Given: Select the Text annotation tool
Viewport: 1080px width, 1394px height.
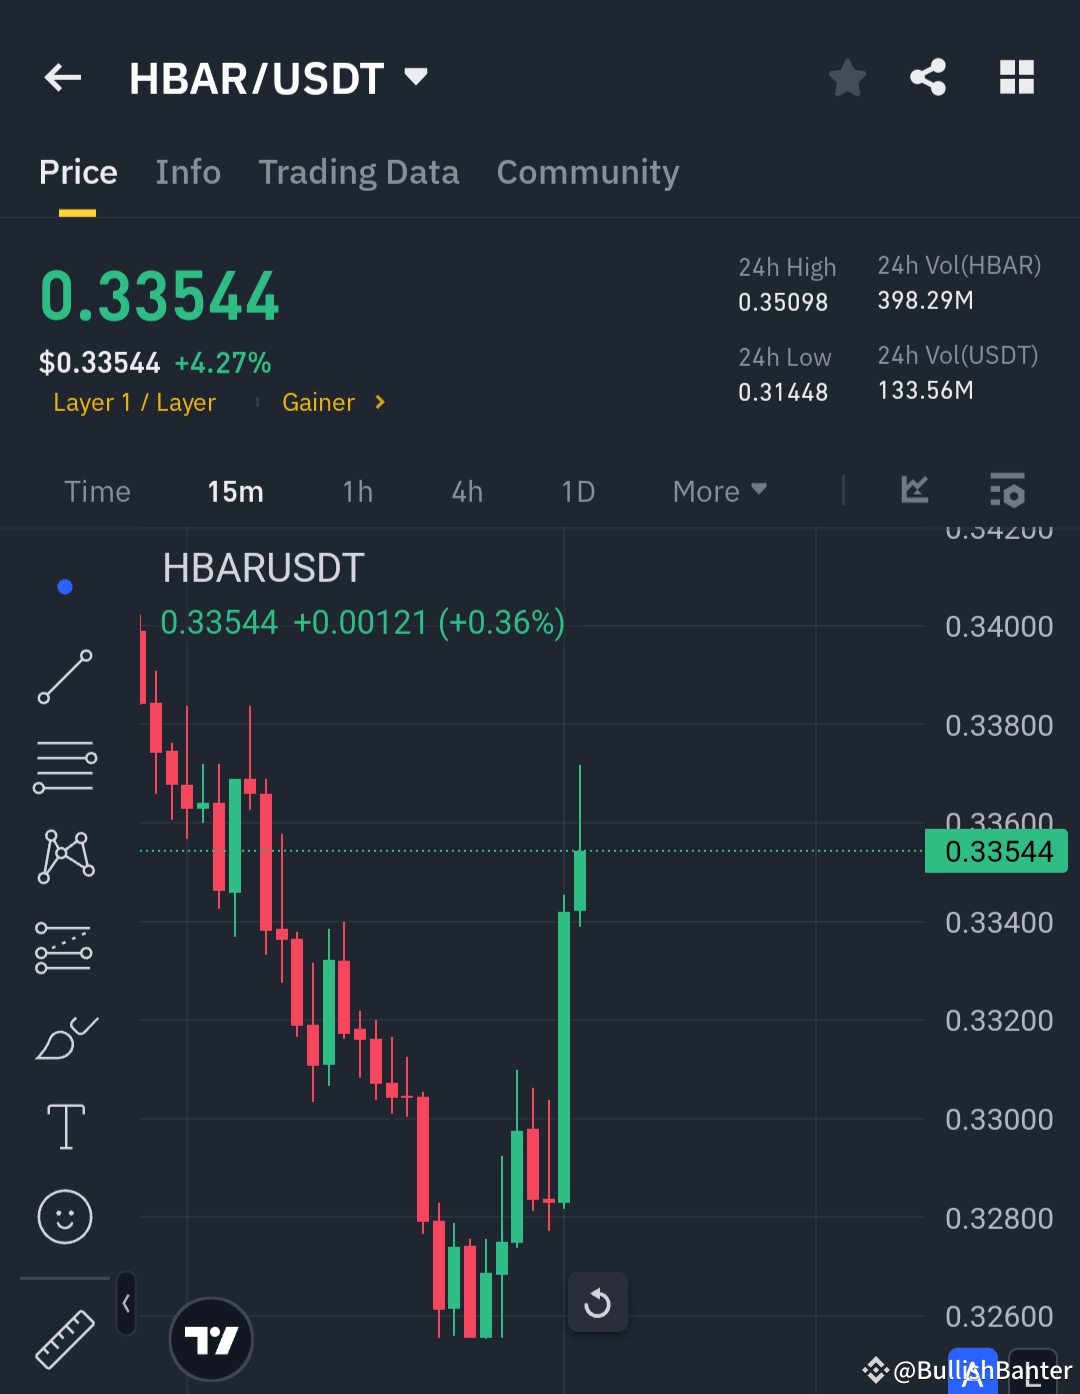Looking at the screenshot, I should pos(65,1126).
